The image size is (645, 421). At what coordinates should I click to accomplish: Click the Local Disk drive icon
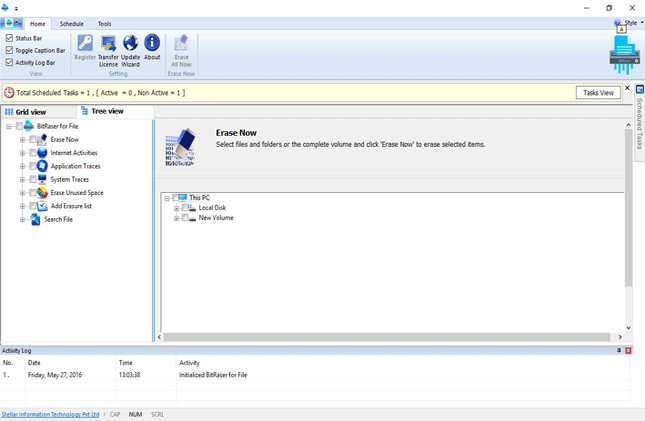coord(192,208)
